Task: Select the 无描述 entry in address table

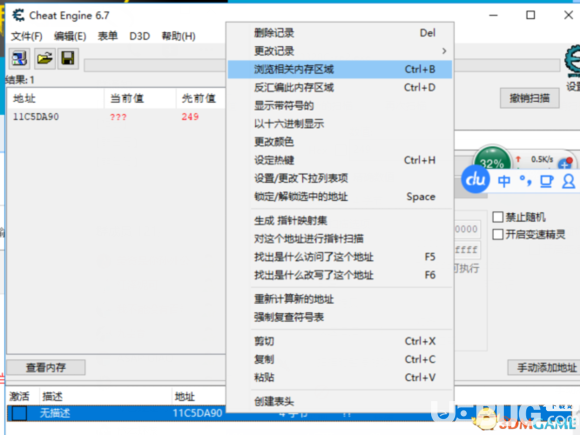Action: click(54, 413)
